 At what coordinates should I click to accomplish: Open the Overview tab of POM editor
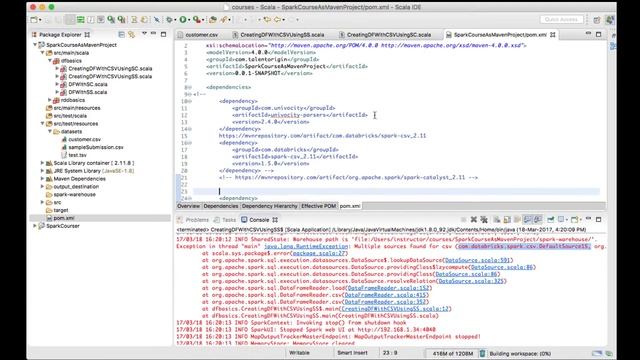point(189,206)
